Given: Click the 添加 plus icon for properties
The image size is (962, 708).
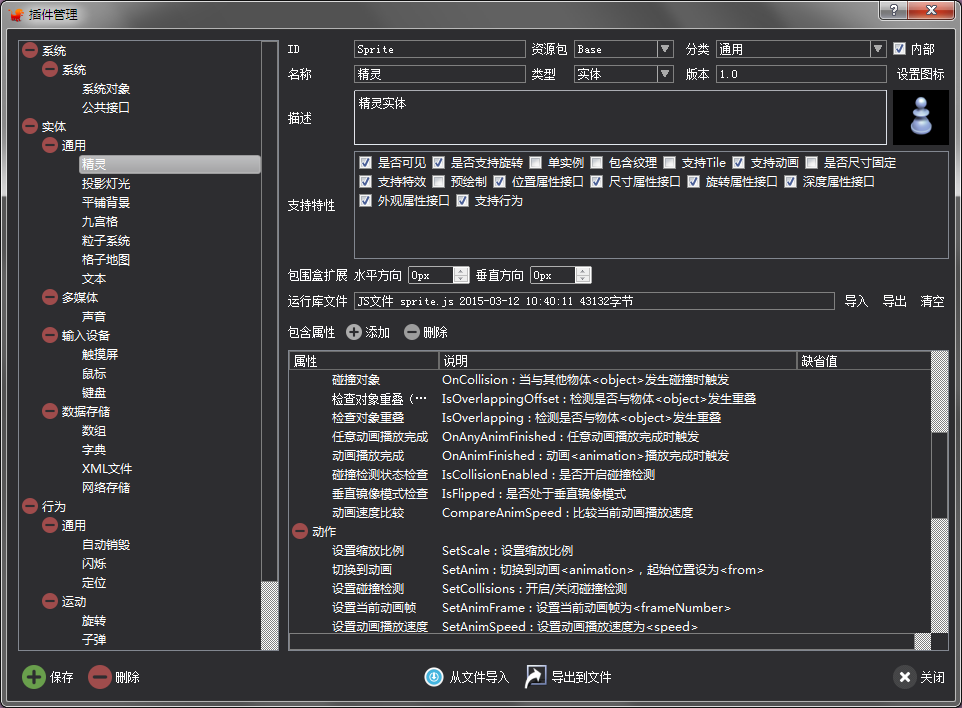Looking at the screenshot, I should [x=354, y=332].
